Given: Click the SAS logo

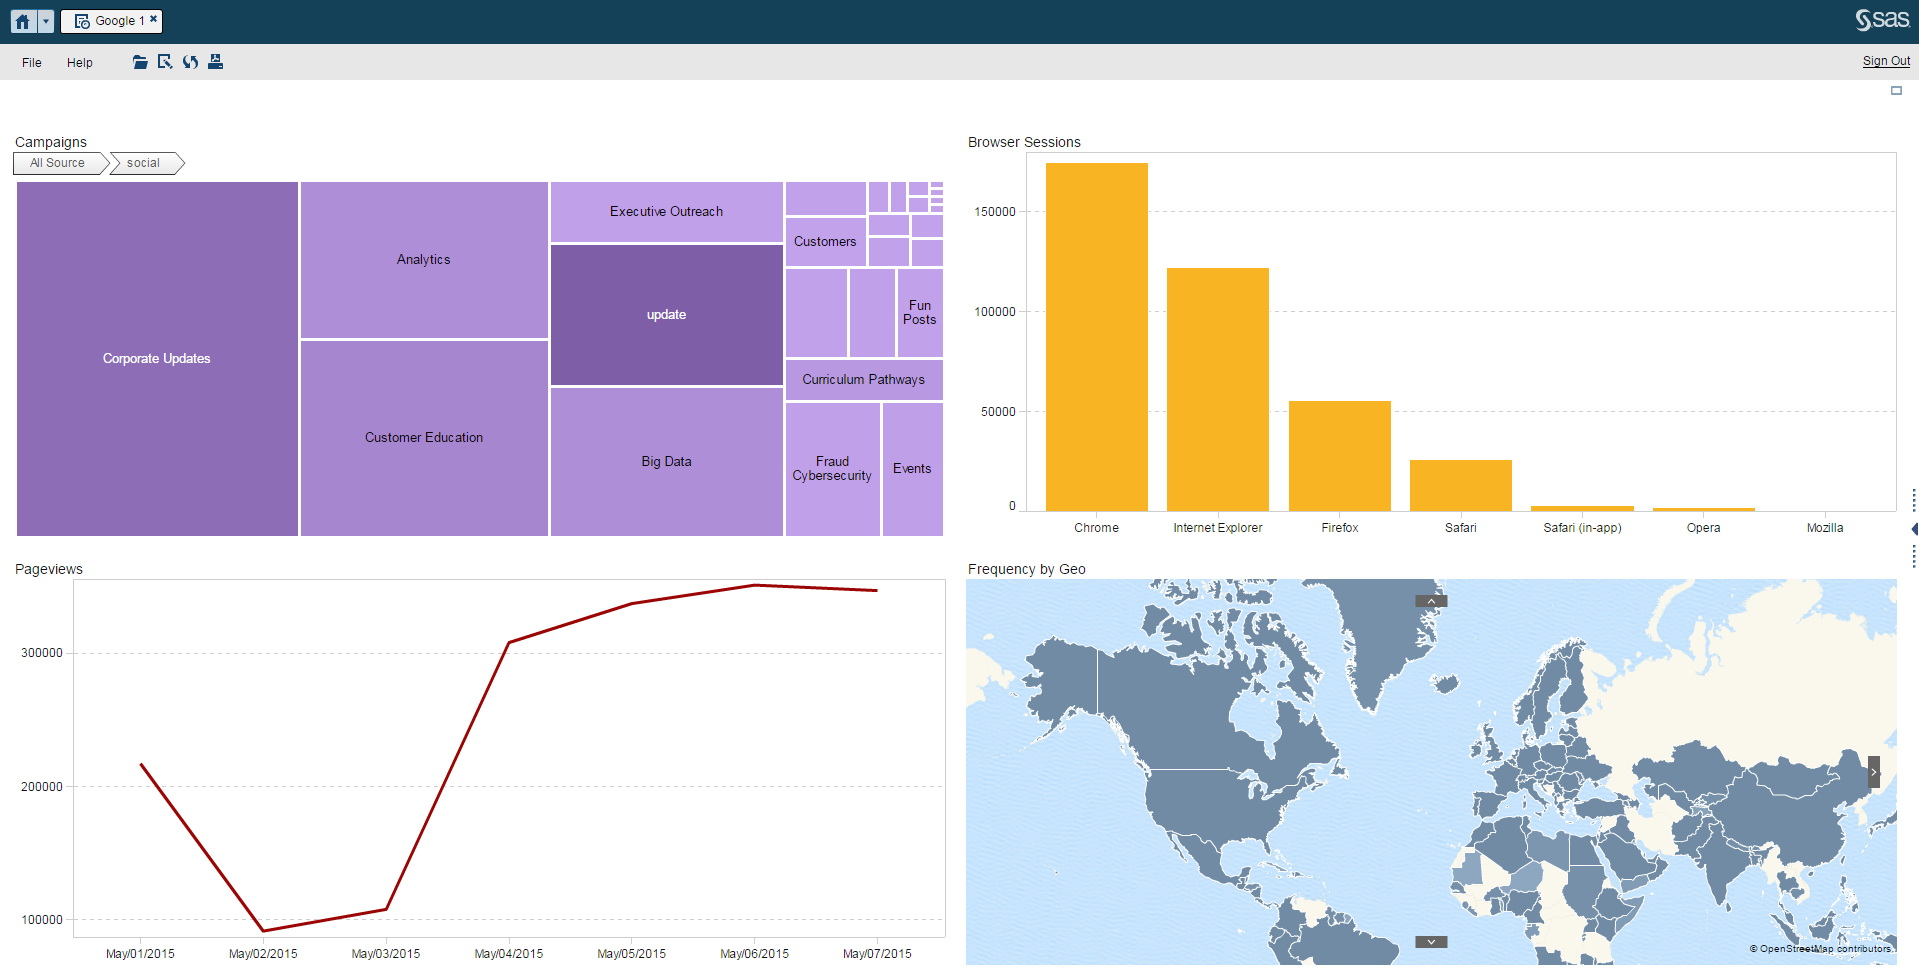Looking at the screenshot, I should pyautogui.click(x=1882, y=20).
